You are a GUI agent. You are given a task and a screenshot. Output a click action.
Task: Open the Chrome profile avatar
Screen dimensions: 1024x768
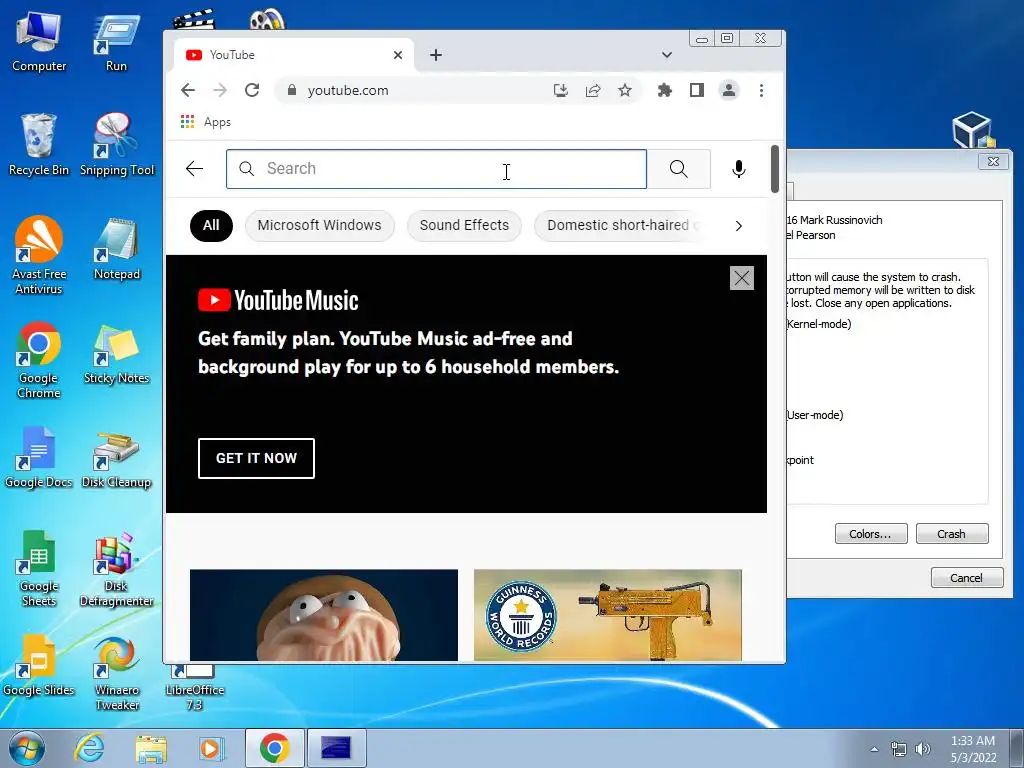pos(729,90)
